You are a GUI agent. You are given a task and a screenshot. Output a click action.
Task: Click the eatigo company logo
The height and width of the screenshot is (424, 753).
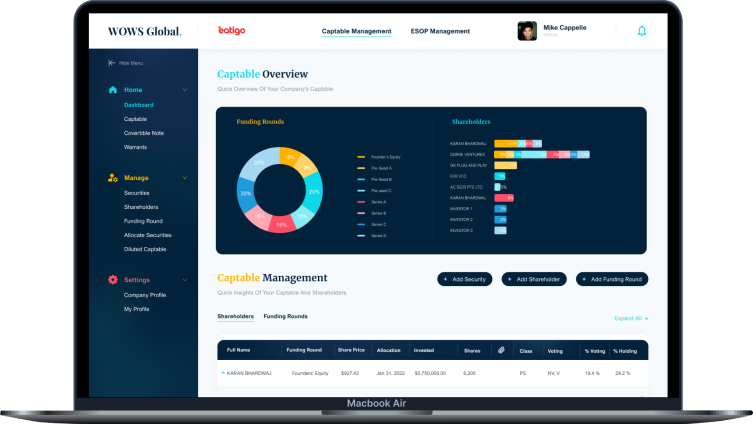tap(231, 31)
